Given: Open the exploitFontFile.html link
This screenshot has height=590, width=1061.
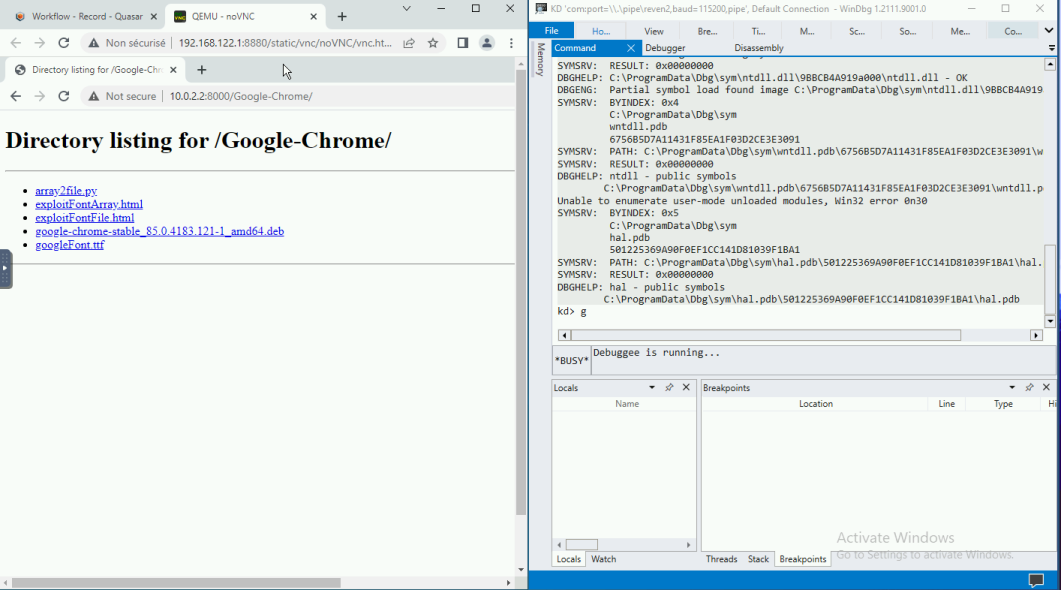Looking at the screenshot, I should point(85,218).
